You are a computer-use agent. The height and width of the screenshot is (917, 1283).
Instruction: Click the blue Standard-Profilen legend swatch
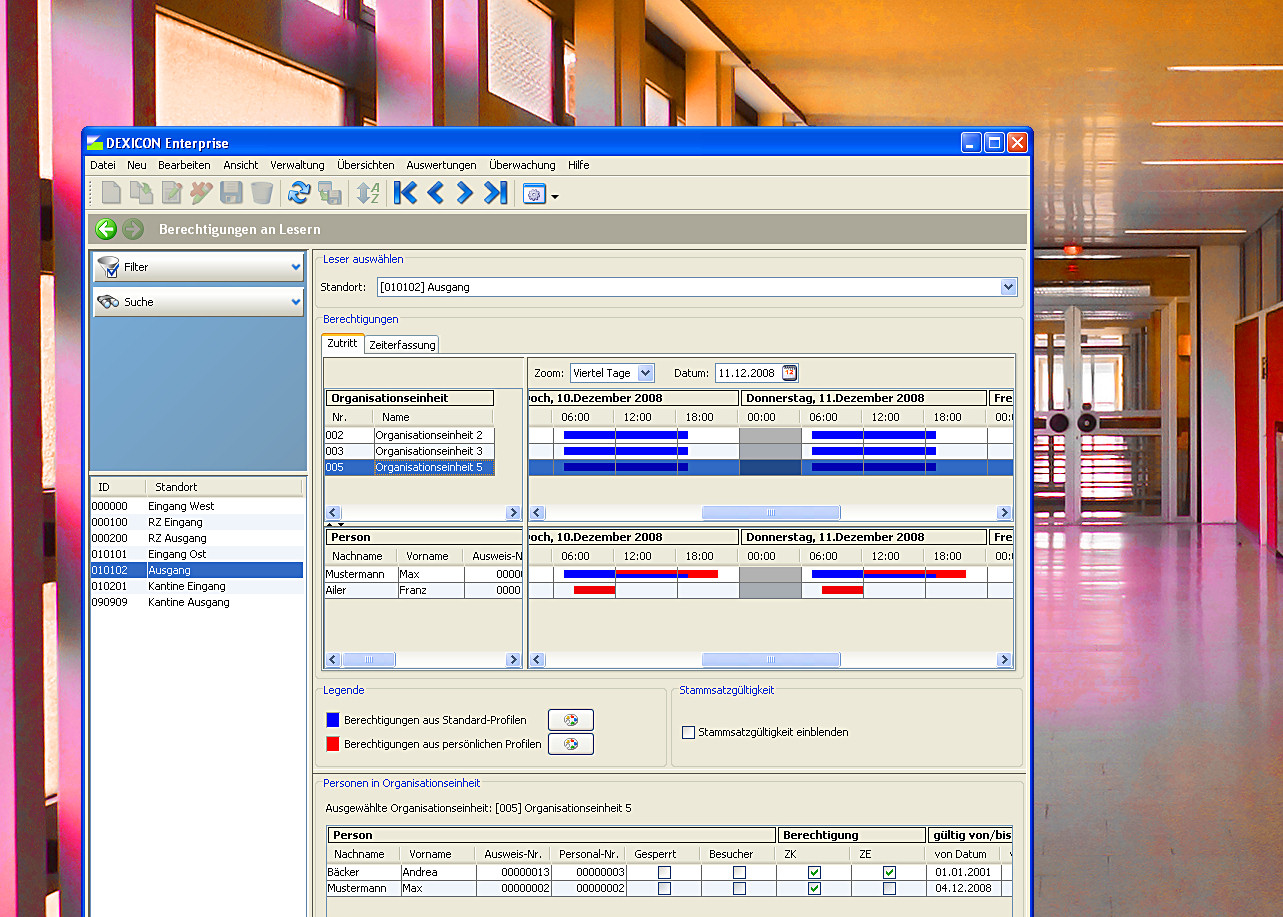click(x=333, y=720)
